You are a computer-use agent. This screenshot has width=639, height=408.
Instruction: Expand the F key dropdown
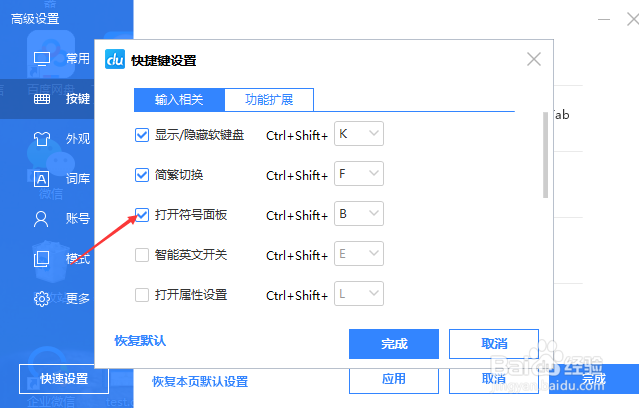(359, 174)
